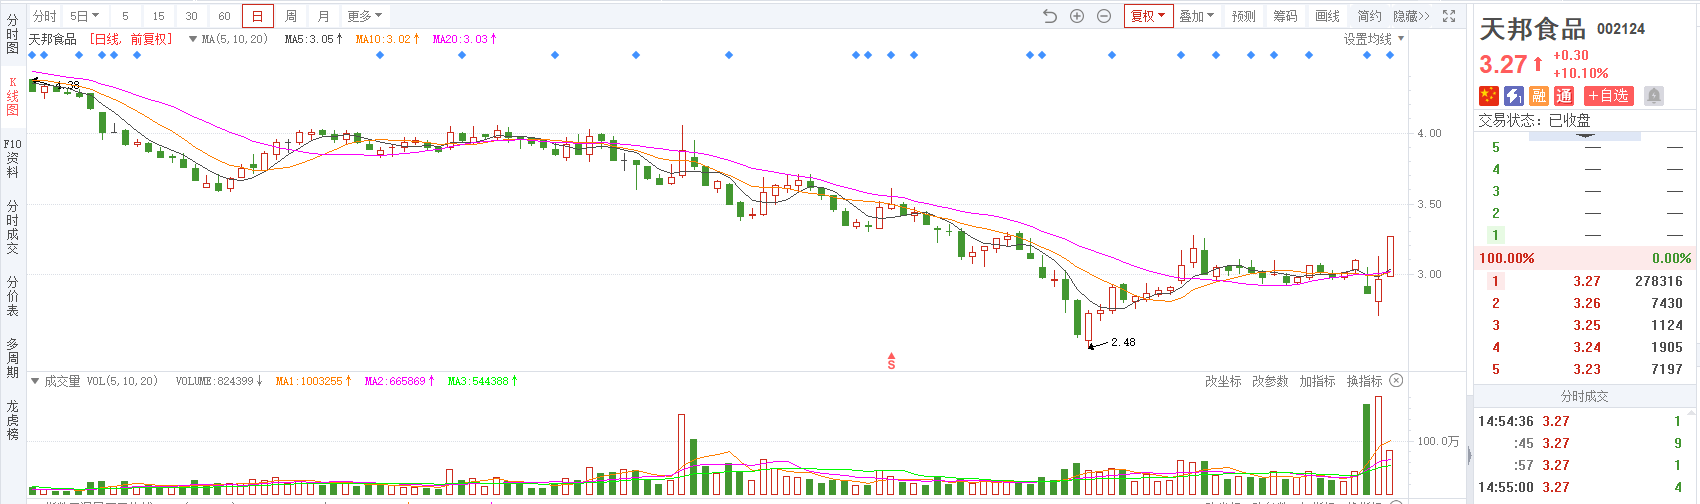Screen dimensions: 1700x504
Task: Zoom in the chart with plus icon
Action: tap(1077, 16)
